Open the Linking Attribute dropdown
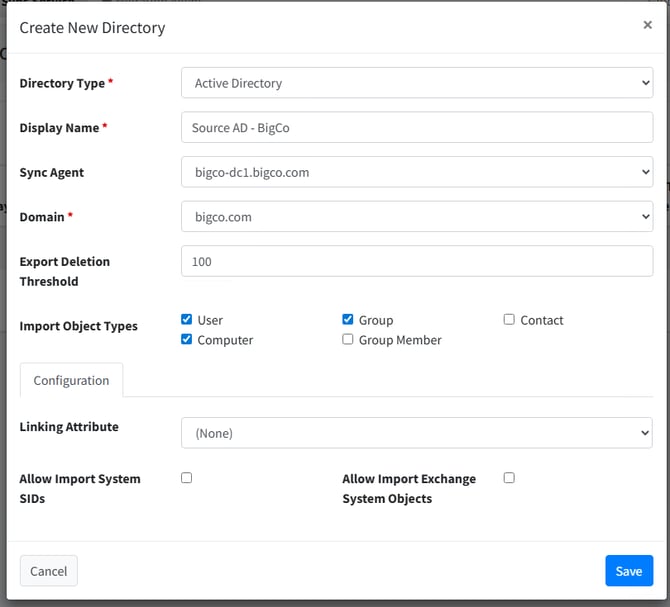The height and width of the screenshot is (607, 670). click(x=417, y=433)
